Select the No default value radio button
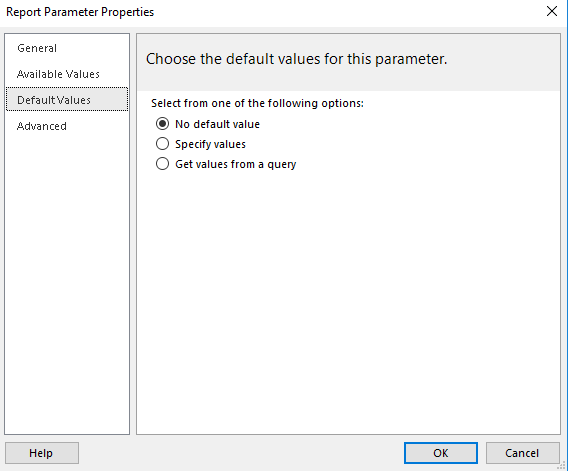 click(162, 124)
